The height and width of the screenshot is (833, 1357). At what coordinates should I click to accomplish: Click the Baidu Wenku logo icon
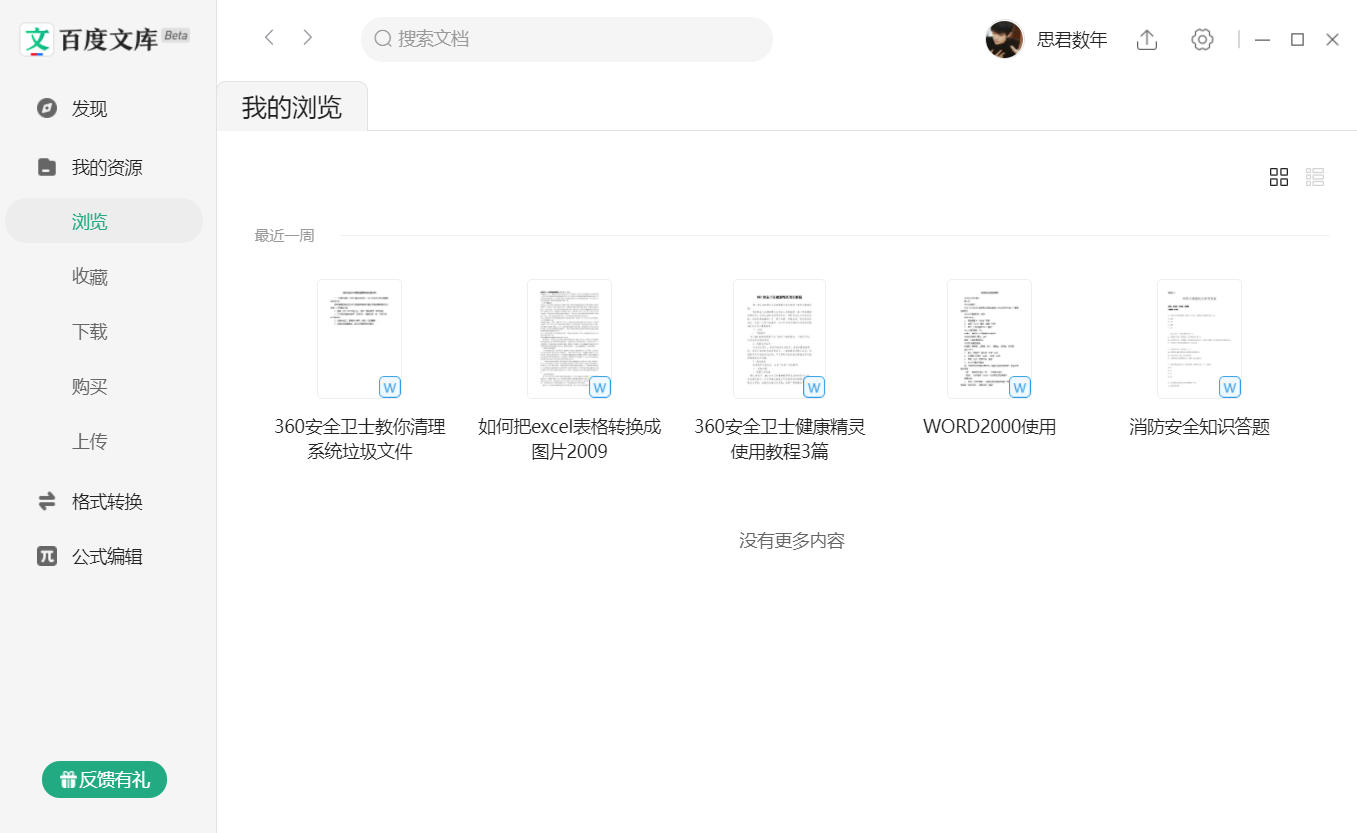pyautogui.click(x=37, y=39)
